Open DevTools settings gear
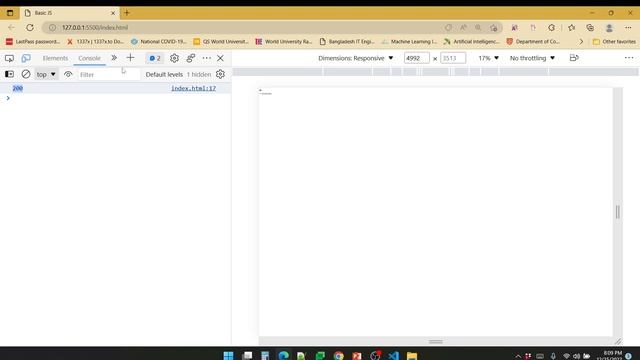640x360 pixels. tap(174, 58)
